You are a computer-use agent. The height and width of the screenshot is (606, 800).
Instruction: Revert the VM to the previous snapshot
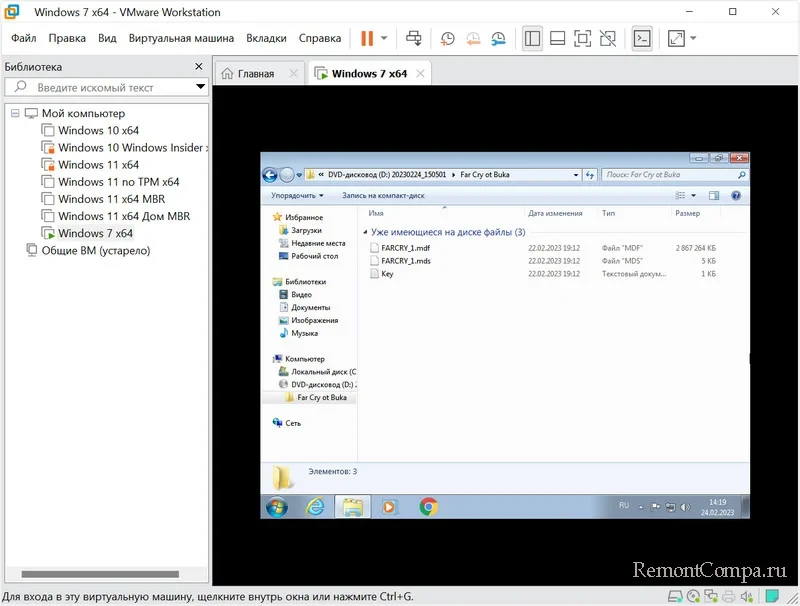(x=473, y=38)
